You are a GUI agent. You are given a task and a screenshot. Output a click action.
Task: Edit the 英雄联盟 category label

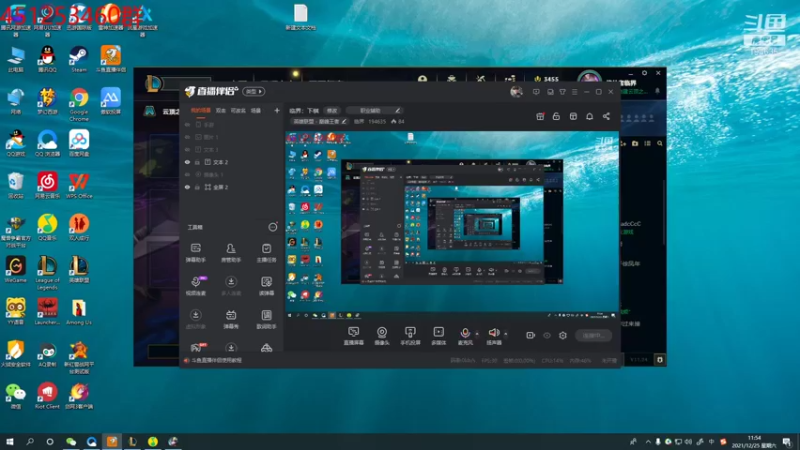point(319,121)
